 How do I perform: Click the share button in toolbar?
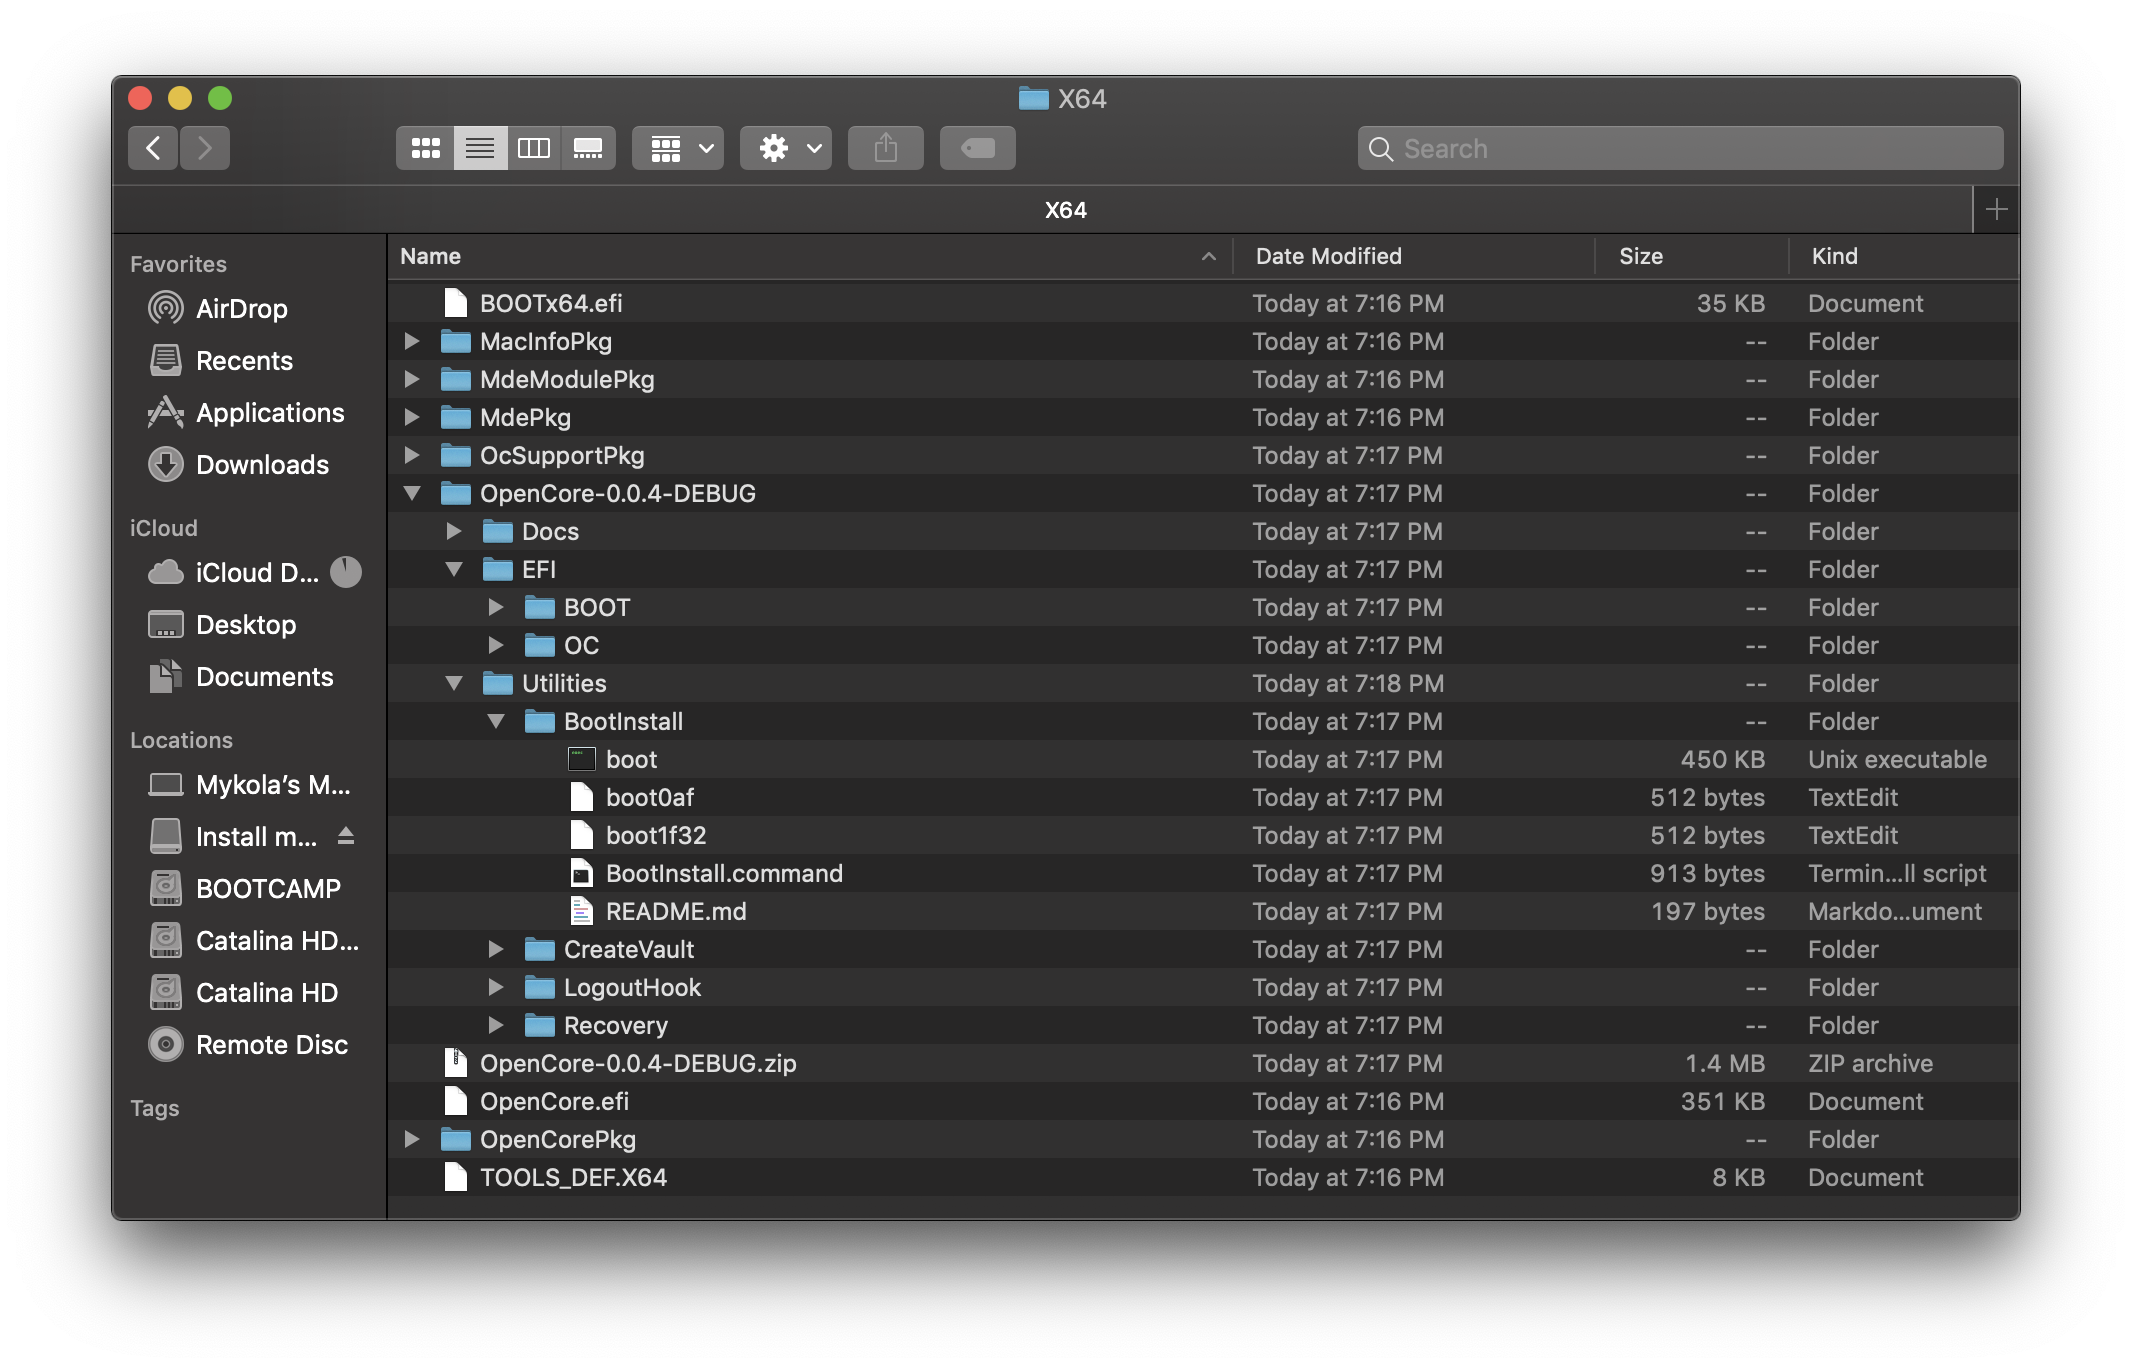(x=886, y=146)
